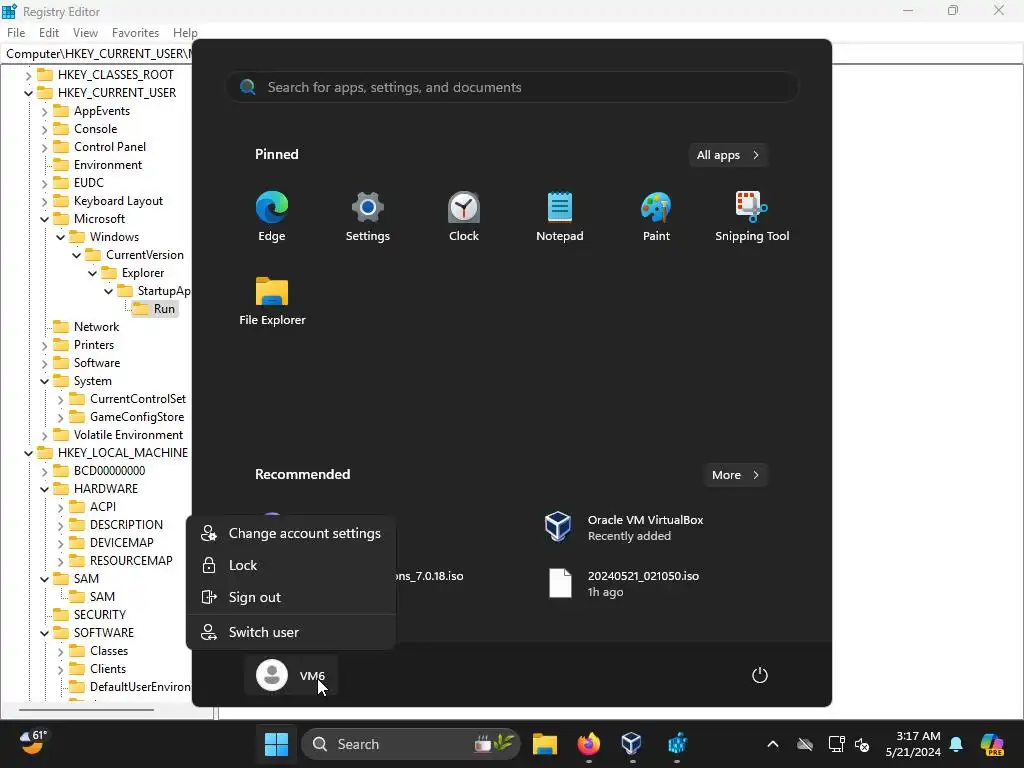Choose Lock from the user menu
The image size is (1024, 768).
(291, 566)
